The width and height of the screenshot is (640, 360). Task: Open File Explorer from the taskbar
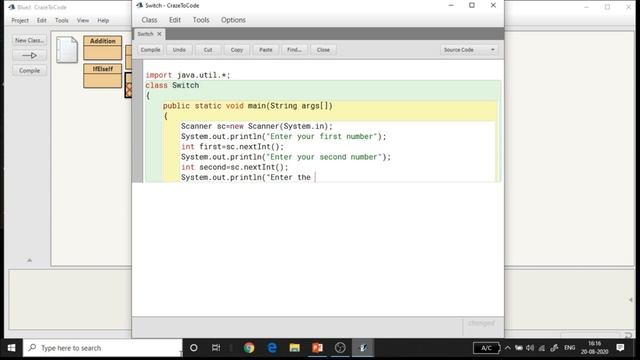(x=295, y=348)
